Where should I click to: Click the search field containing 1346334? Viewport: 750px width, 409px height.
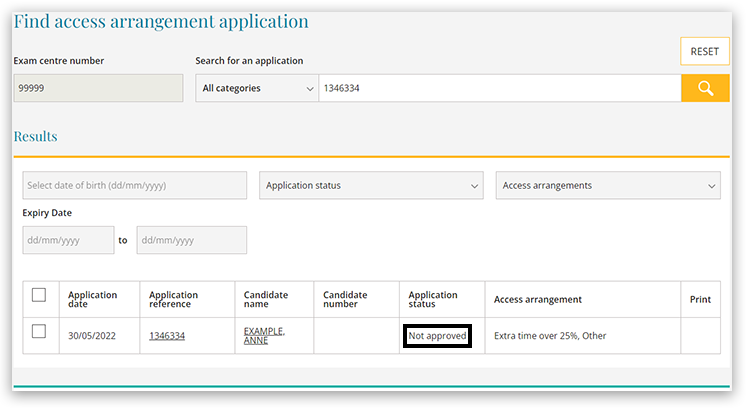coord(498,88)
